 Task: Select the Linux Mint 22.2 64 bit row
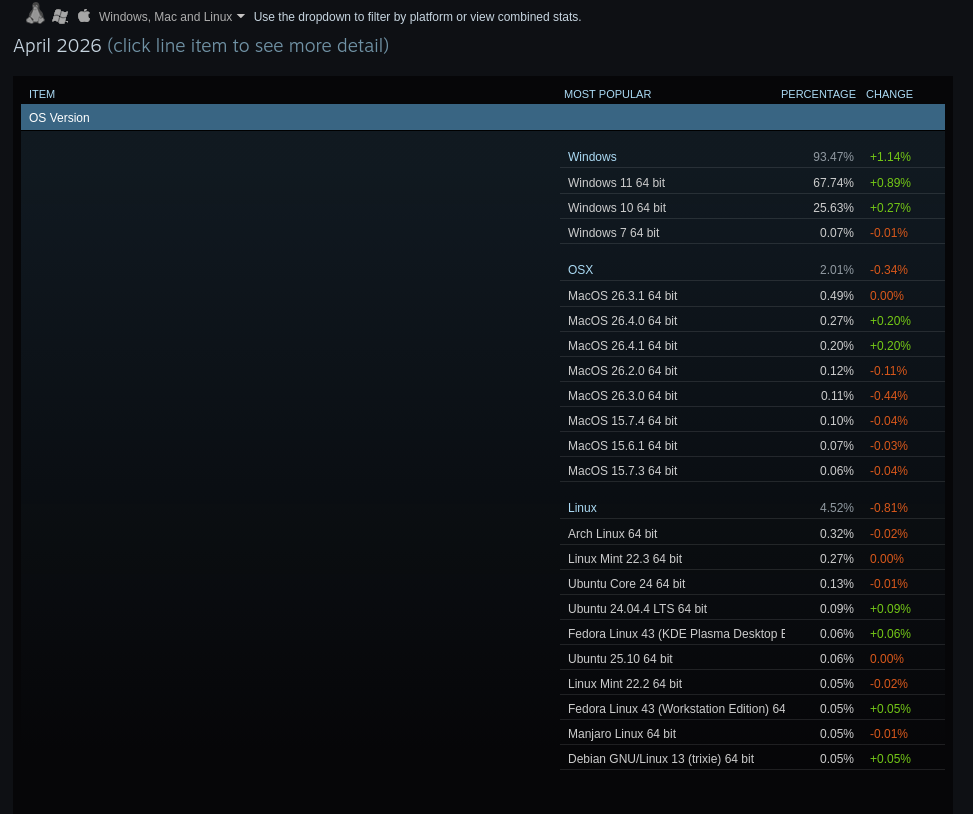[752, 684]
